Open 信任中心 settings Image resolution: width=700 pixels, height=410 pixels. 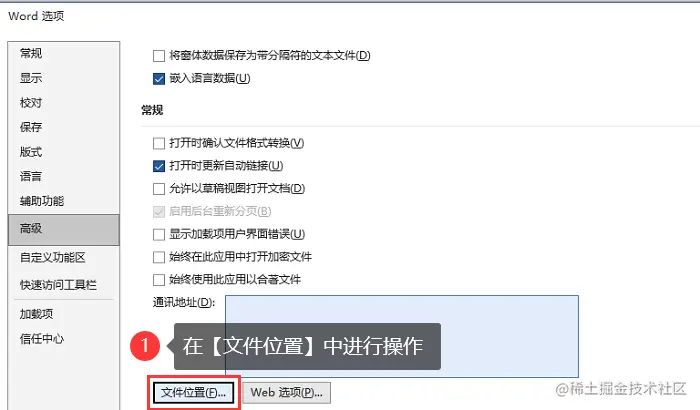click(x=42, y=339)
